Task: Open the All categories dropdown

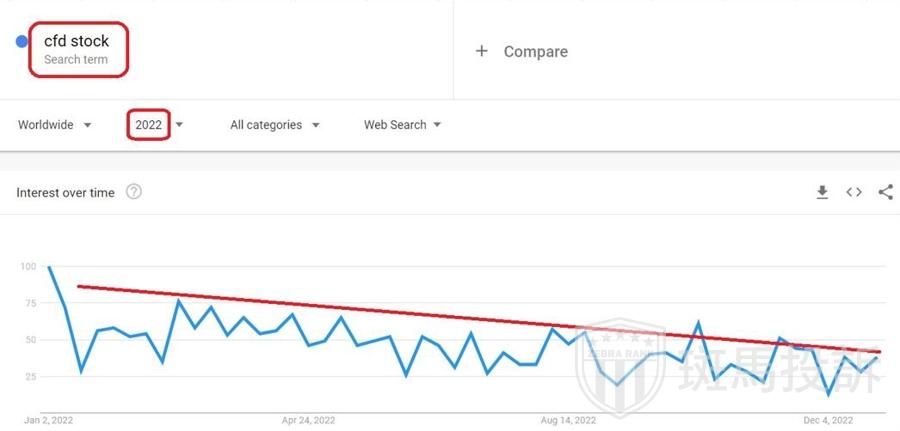Action: click(x=274, y=125)
